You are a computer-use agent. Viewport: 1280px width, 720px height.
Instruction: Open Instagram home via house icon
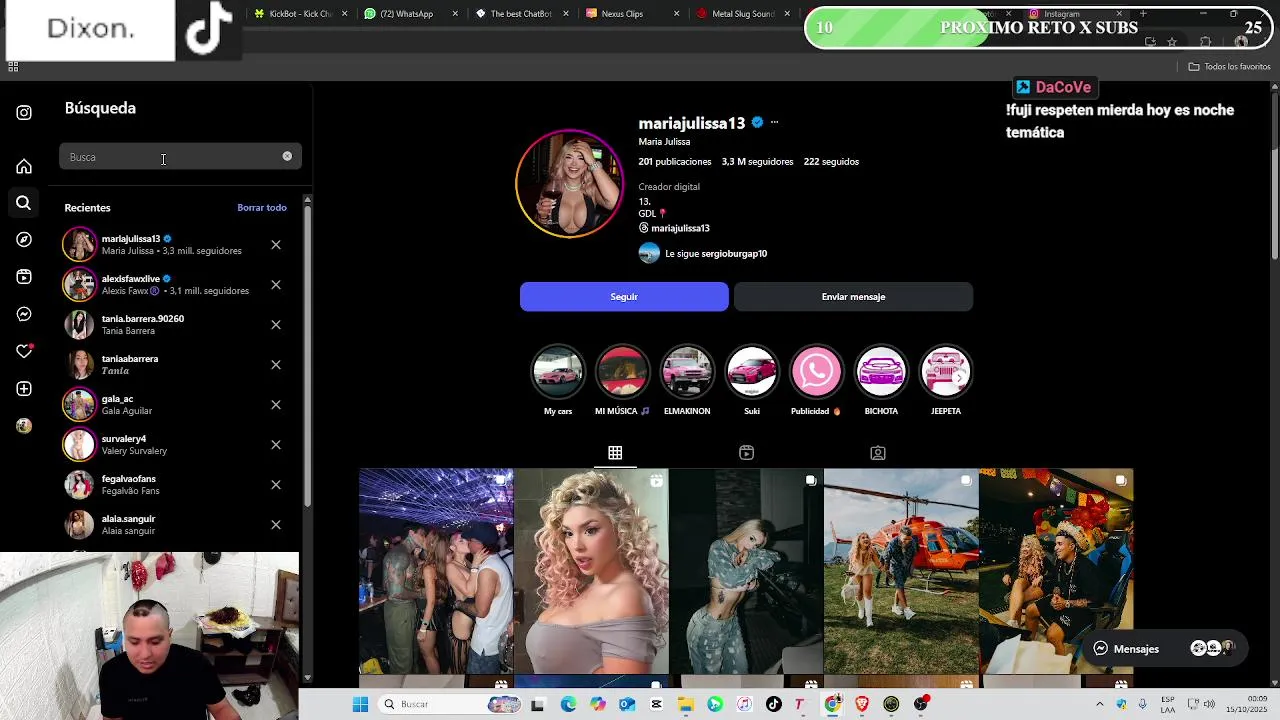[x=24, y=166]
